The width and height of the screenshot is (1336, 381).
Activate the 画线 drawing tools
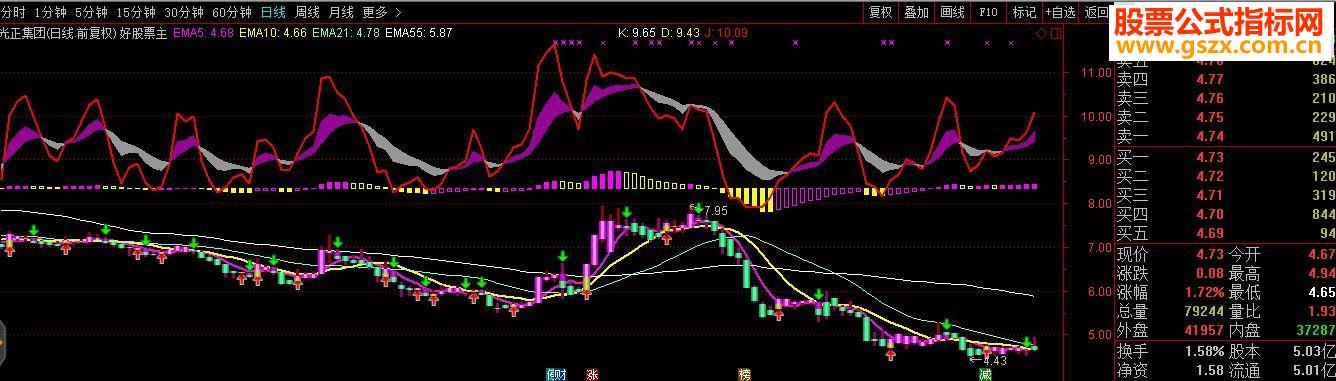pos(952,12)
